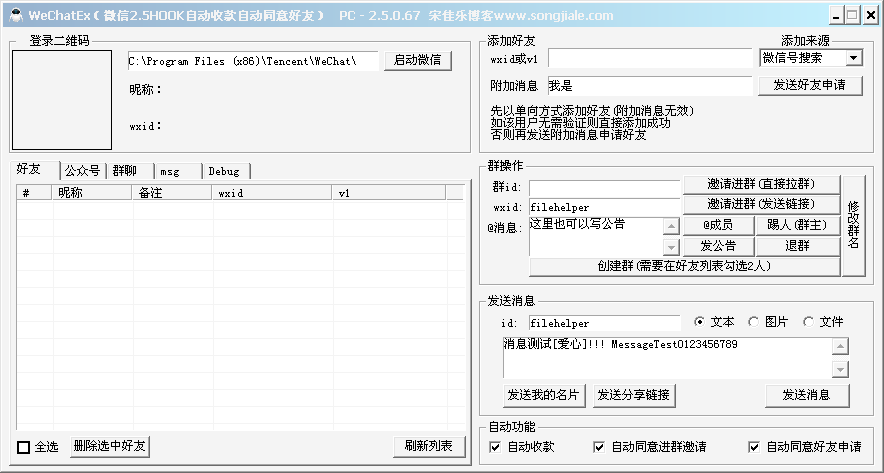The width and height of the screenshot is (884, 473).
Task: Click 创建群 button
Action: (684, 266)
